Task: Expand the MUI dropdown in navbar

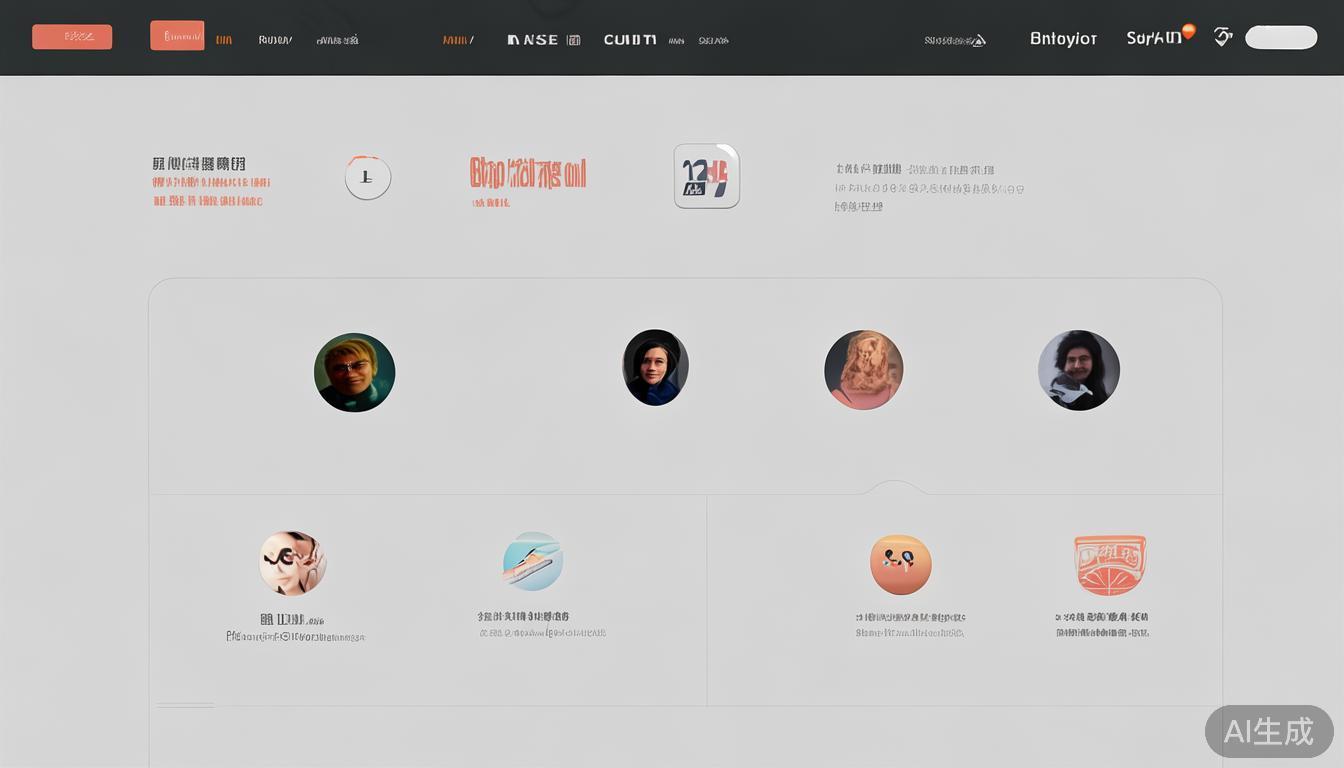Action: pyautogui.click(x=457, y=40)
